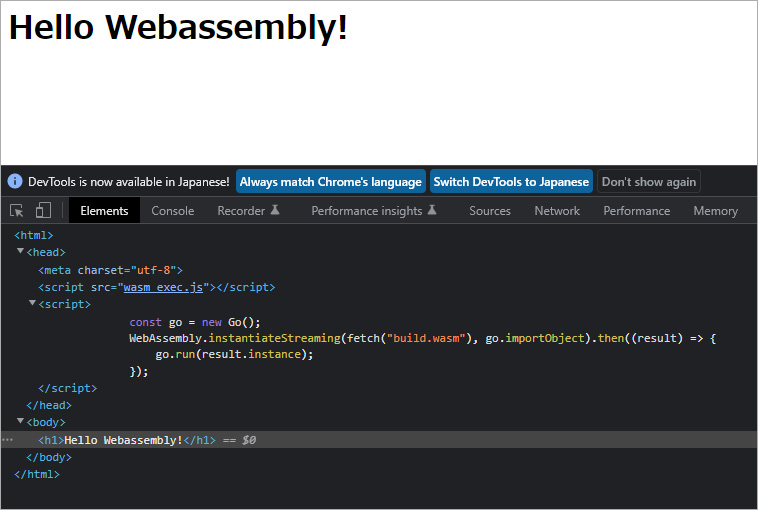Viewport: 758px width, 510px height.
Task: Click Always match Chrome's language button
Action: click(x=331, y=181)
